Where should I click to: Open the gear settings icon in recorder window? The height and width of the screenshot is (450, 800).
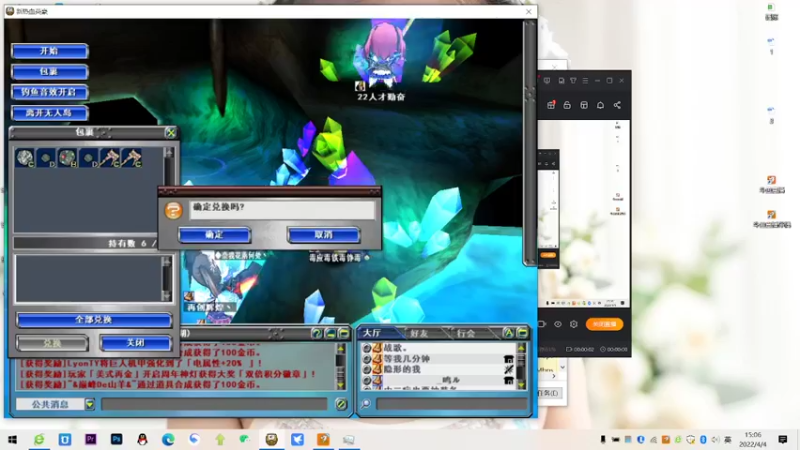point(573,324)
